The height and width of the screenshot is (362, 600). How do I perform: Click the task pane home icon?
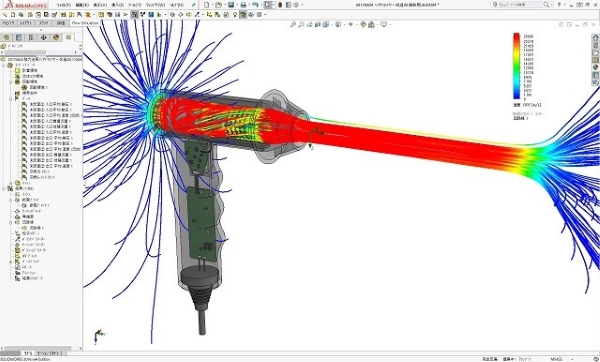(596, 38)
